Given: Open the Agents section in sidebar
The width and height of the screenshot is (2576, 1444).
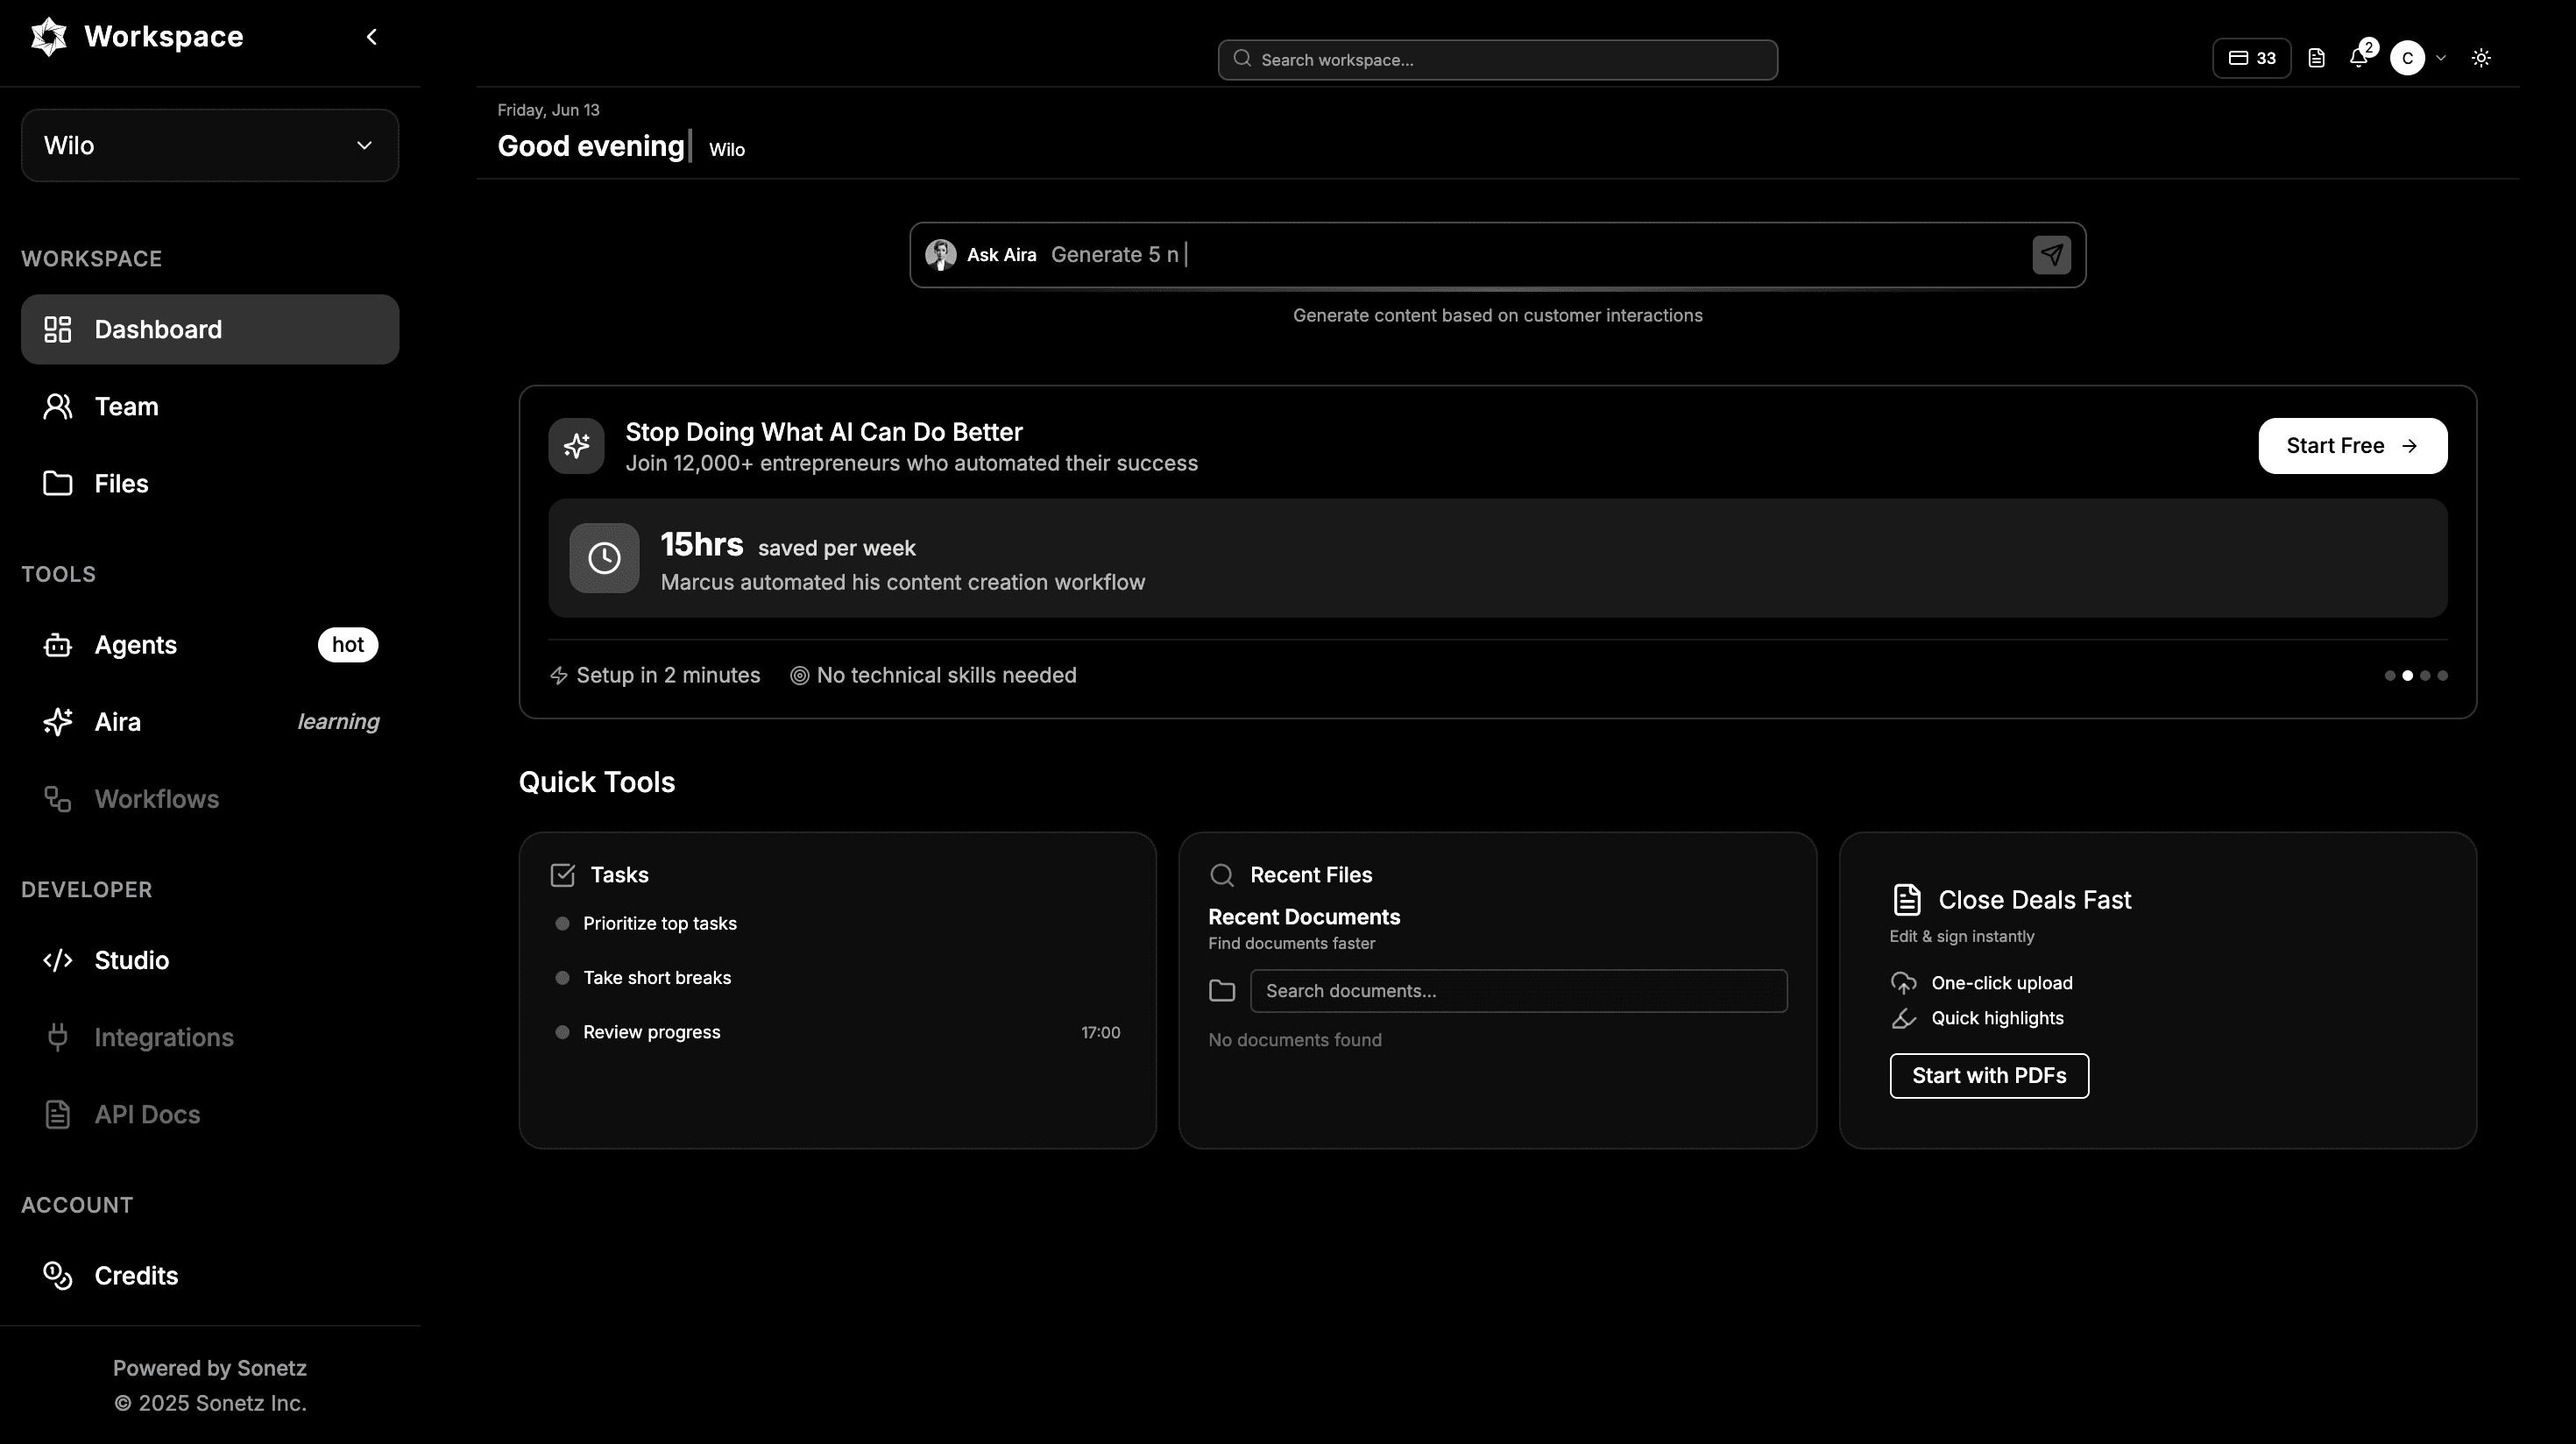Looking at the screenshot, I should pyautogui.click(x=136, y=645).
